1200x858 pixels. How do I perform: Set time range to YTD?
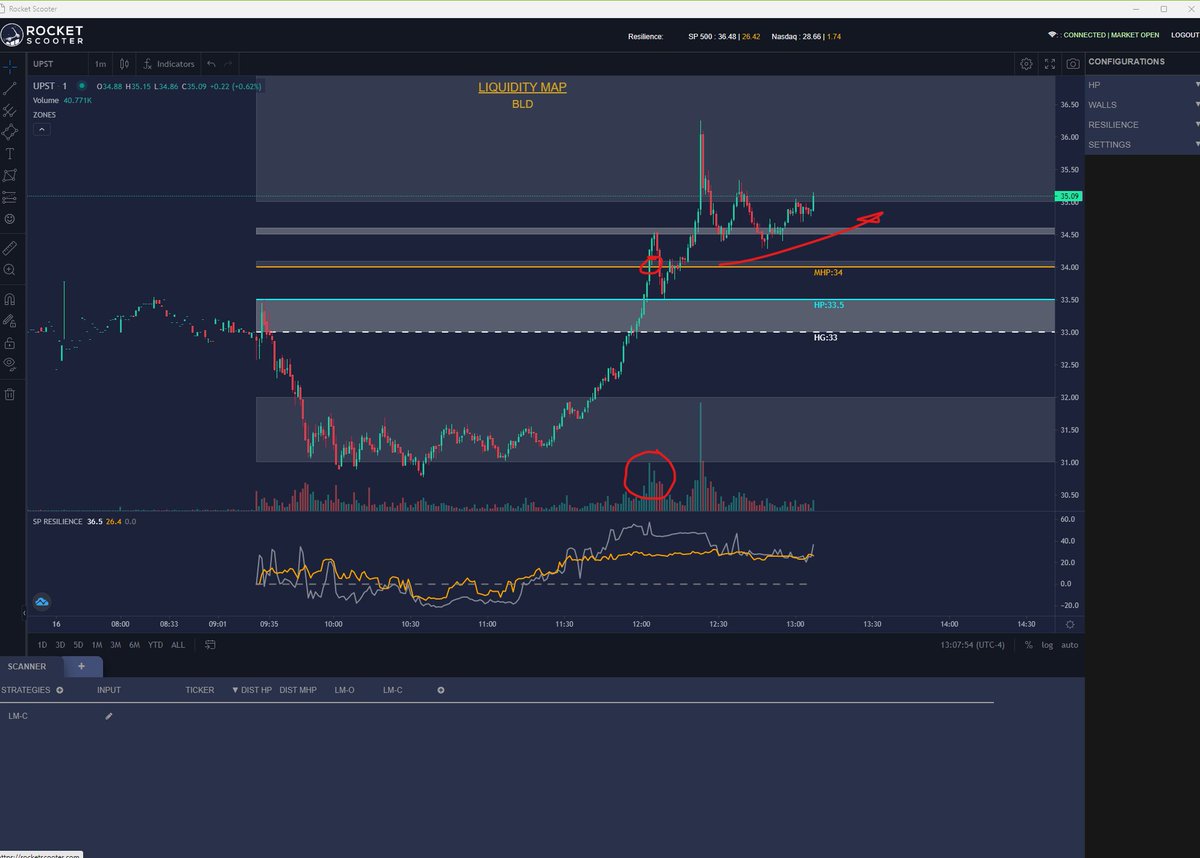[156, 645]
